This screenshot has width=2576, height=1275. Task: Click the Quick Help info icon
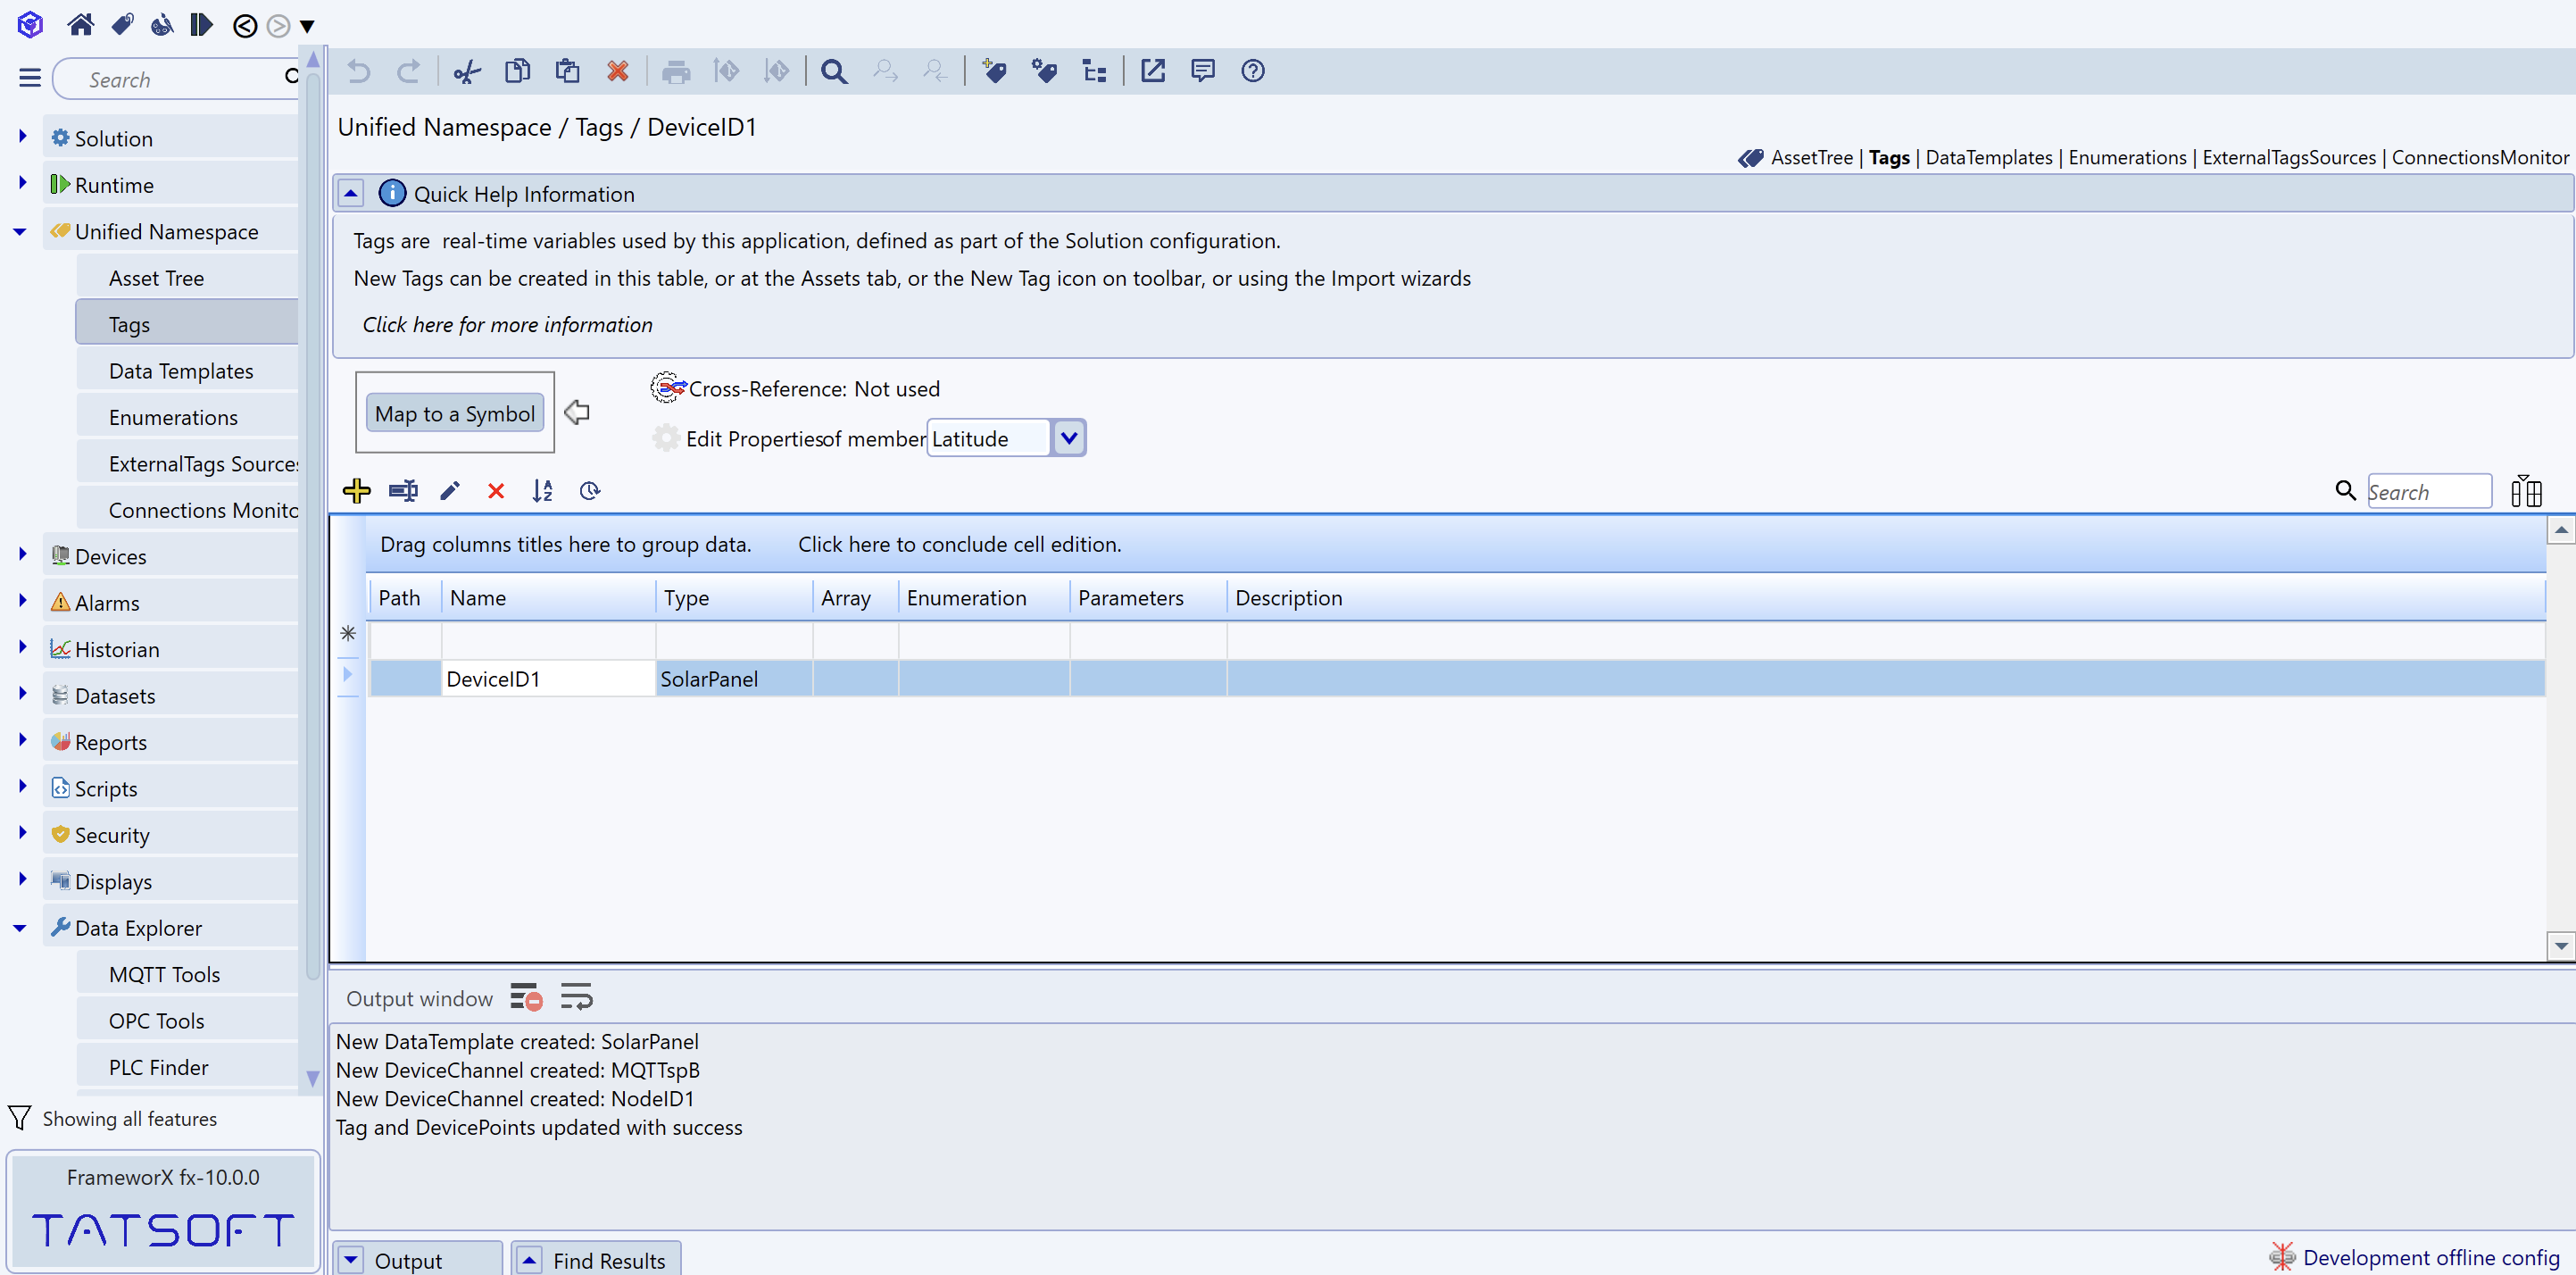pyautogui.click(x=392, y=193)
